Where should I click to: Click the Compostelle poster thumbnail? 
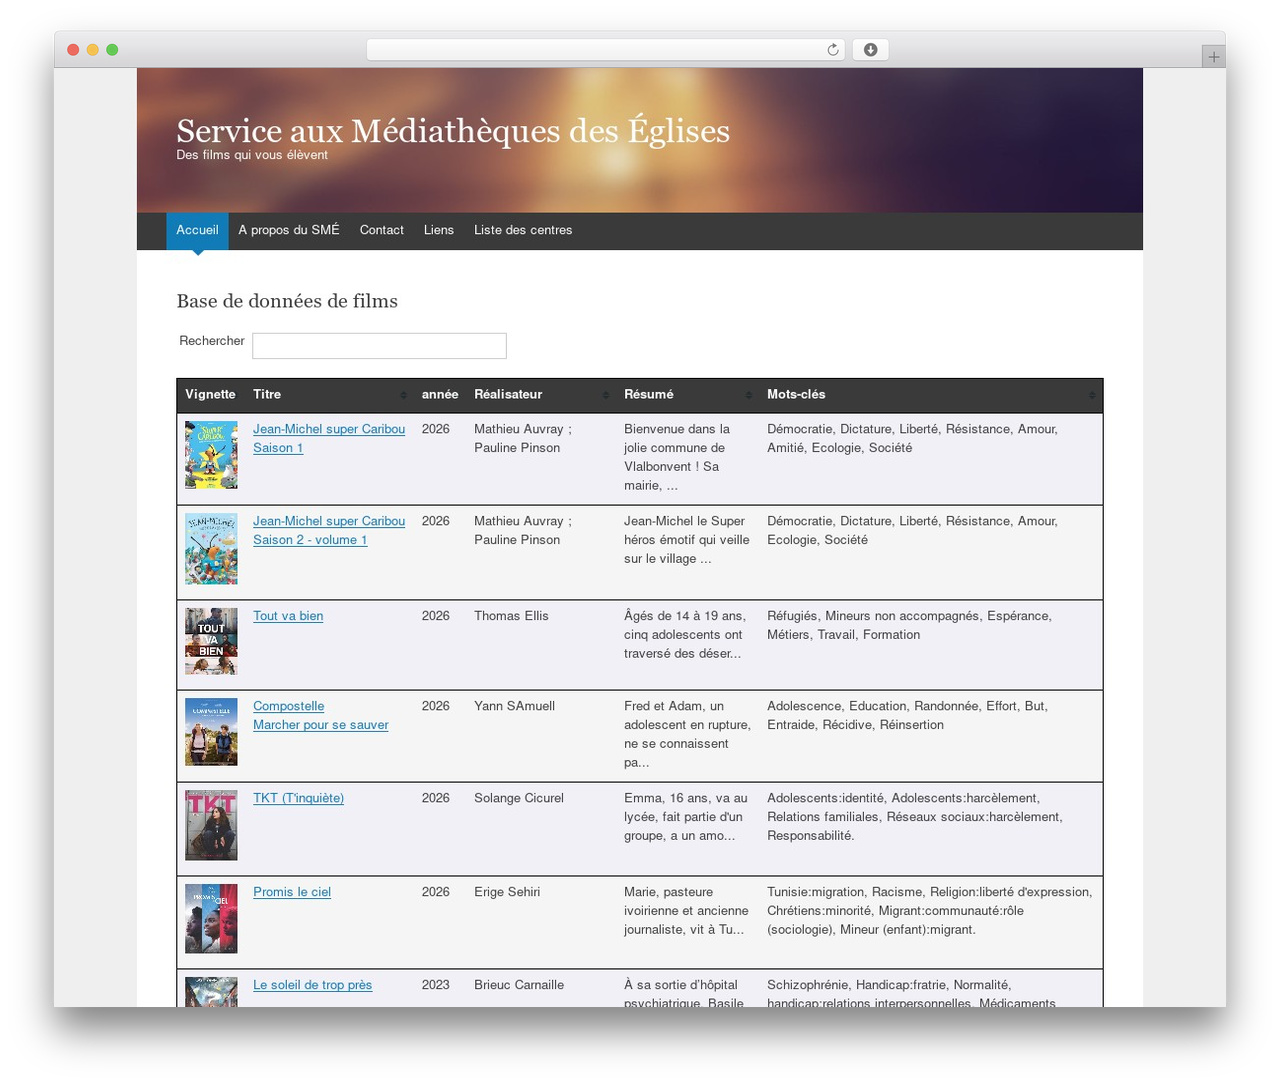[x=211, y=732]
